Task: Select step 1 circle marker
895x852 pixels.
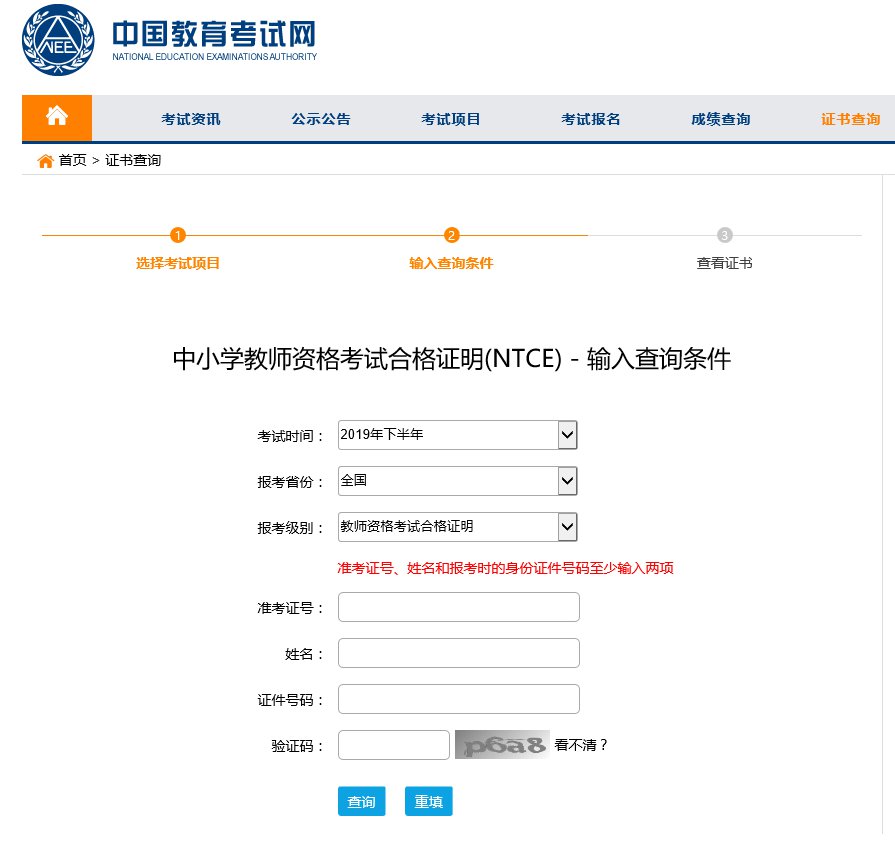Action: click(178, 235)
